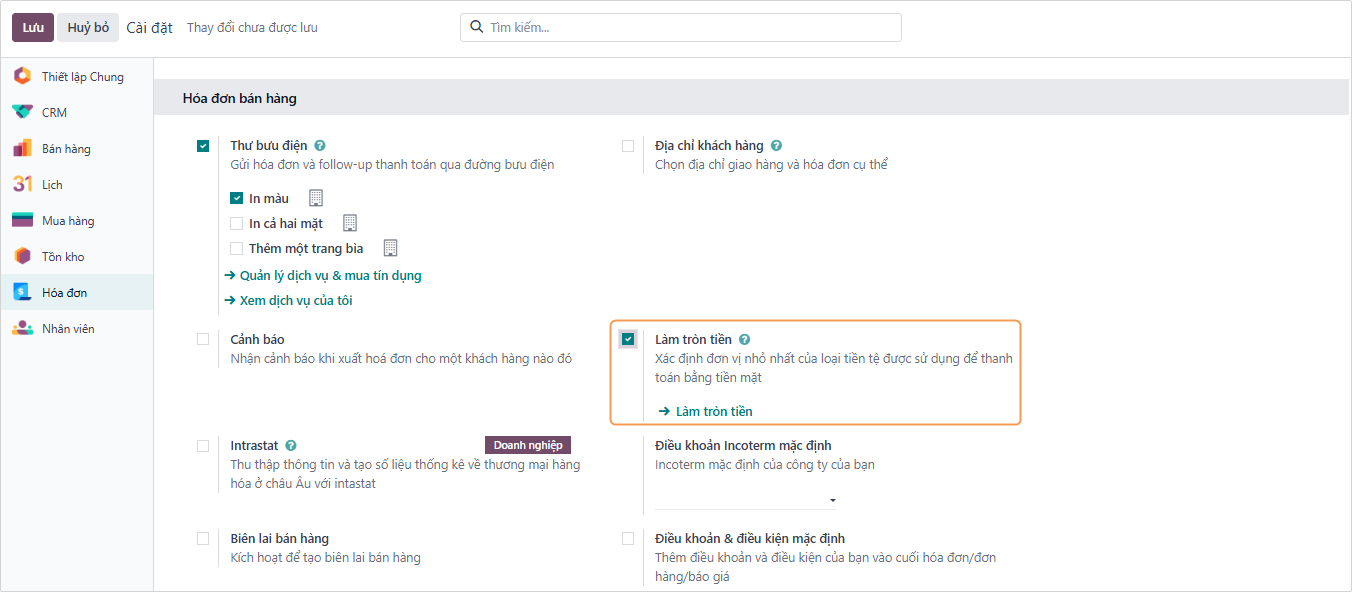This screenshot has height=592, width=1352.
Task: Open the Lịch calendar icon
Action: (22, 184)
